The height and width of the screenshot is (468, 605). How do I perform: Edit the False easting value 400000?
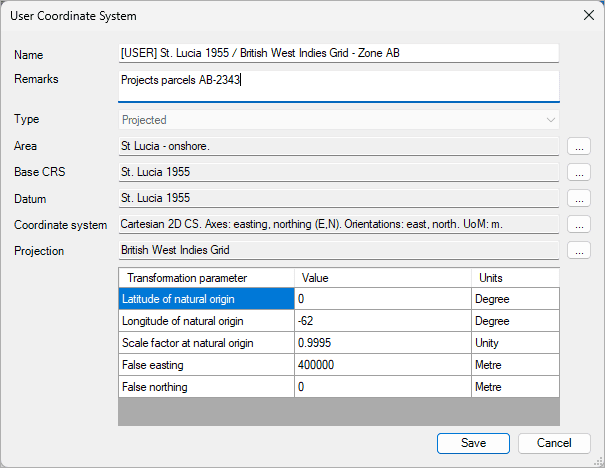(x=382, y=365)
